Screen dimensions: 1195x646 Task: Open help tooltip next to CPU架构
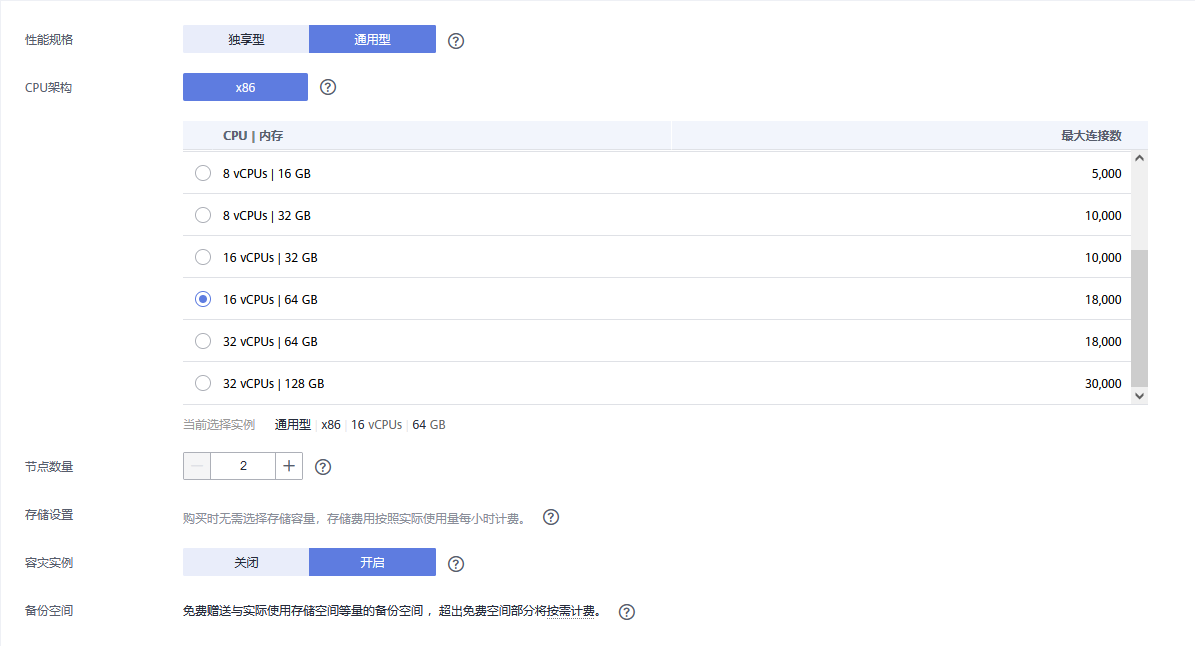[328, 87]
